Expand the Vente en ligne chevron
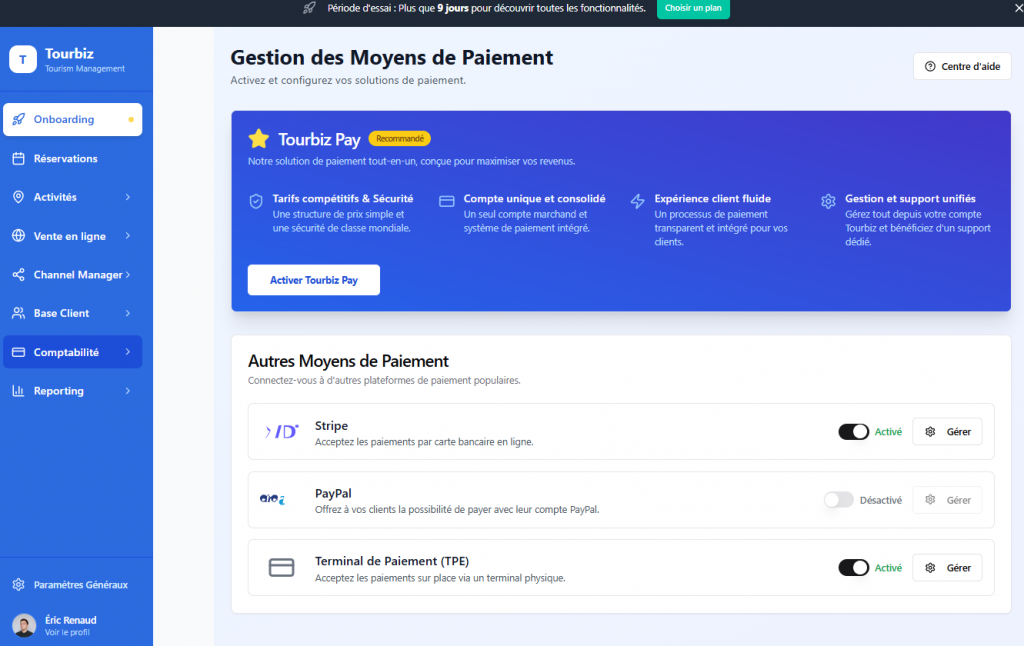 tap(128, 236)
